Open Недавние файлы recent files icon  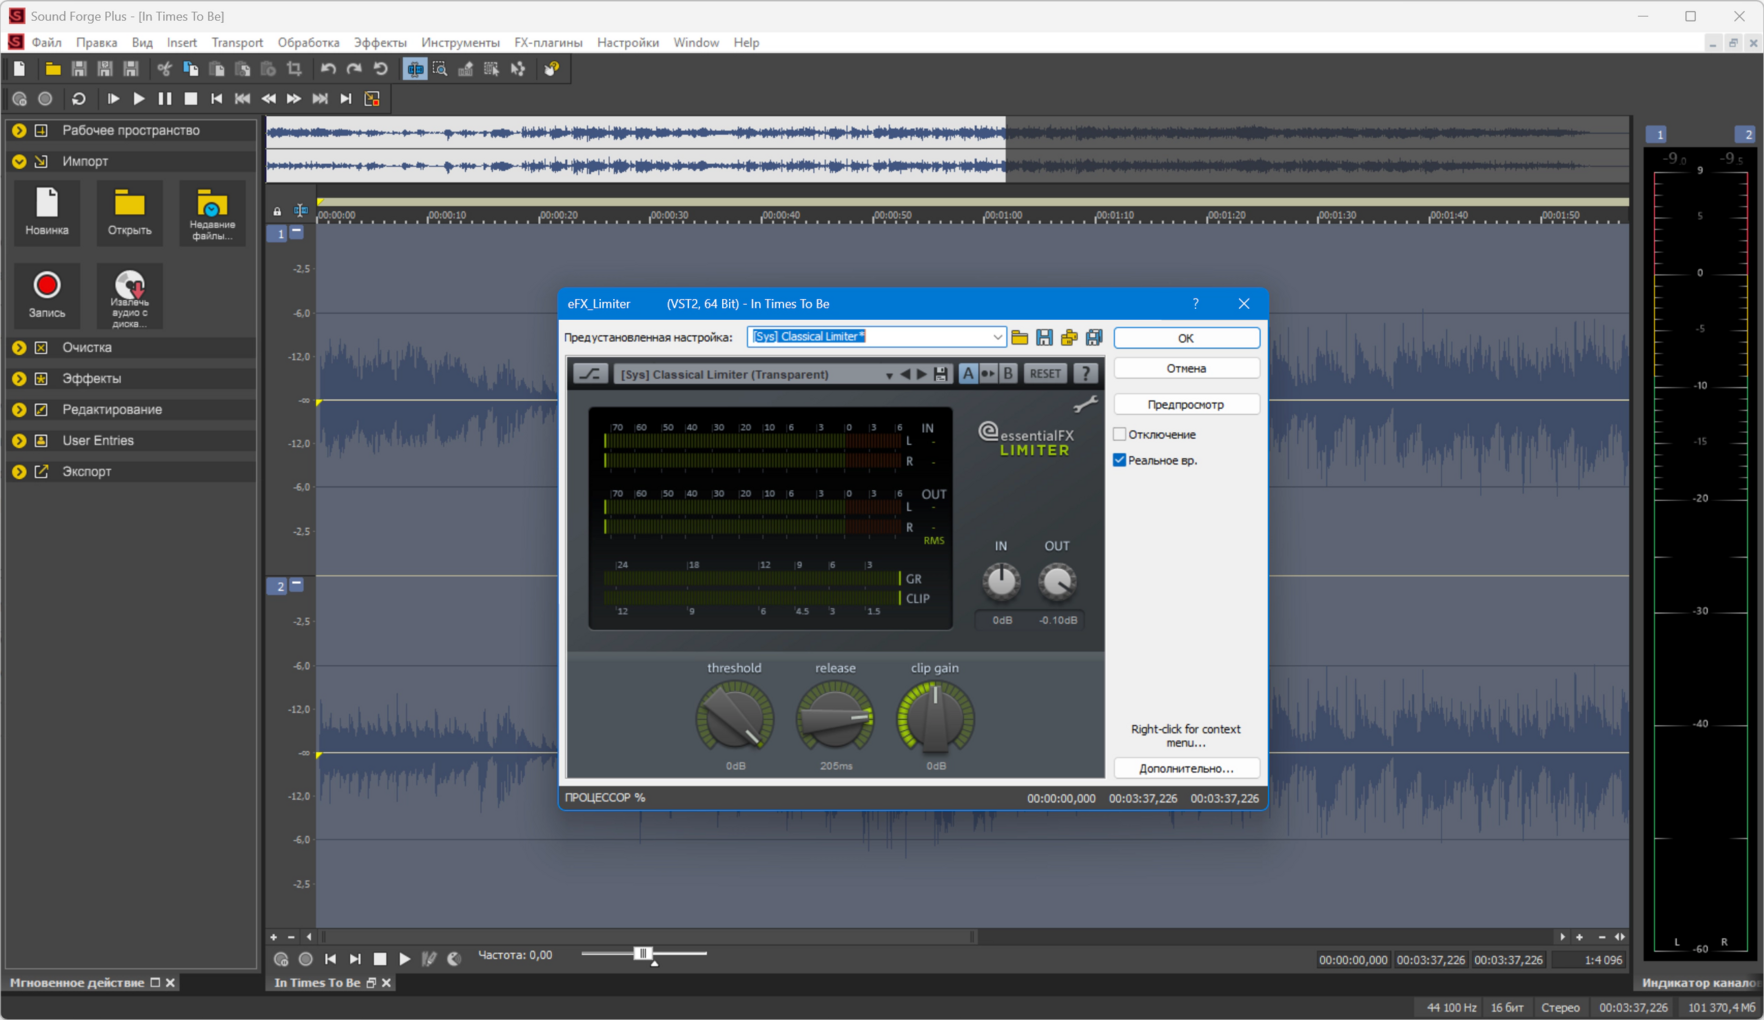click(x=212, y=213)
